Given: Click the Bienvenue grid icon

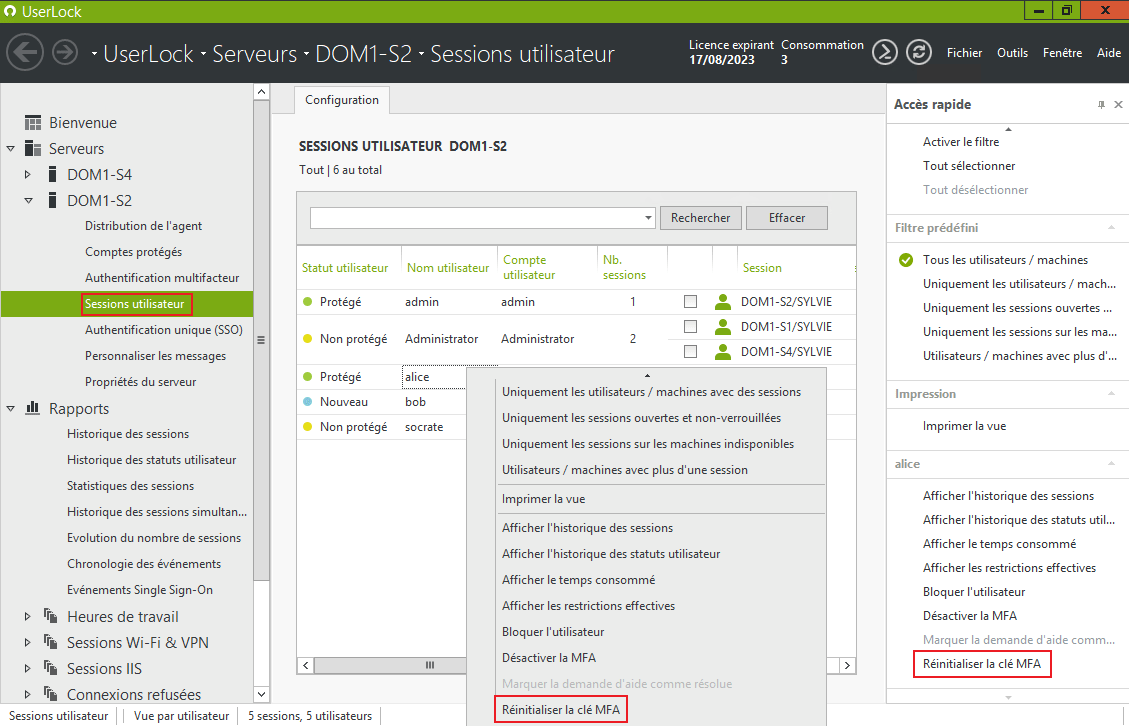Looking at the screenshot, I should coord(32,122).
